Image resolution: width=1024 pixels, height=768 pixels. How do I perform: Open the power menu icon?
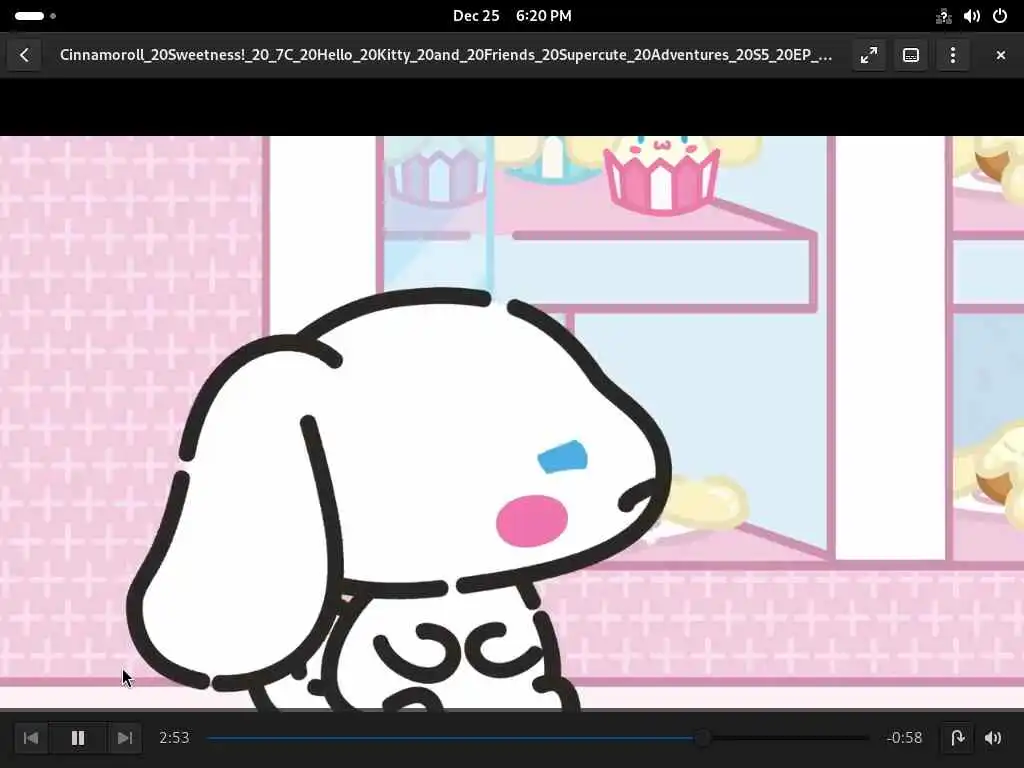(1000, 16)
